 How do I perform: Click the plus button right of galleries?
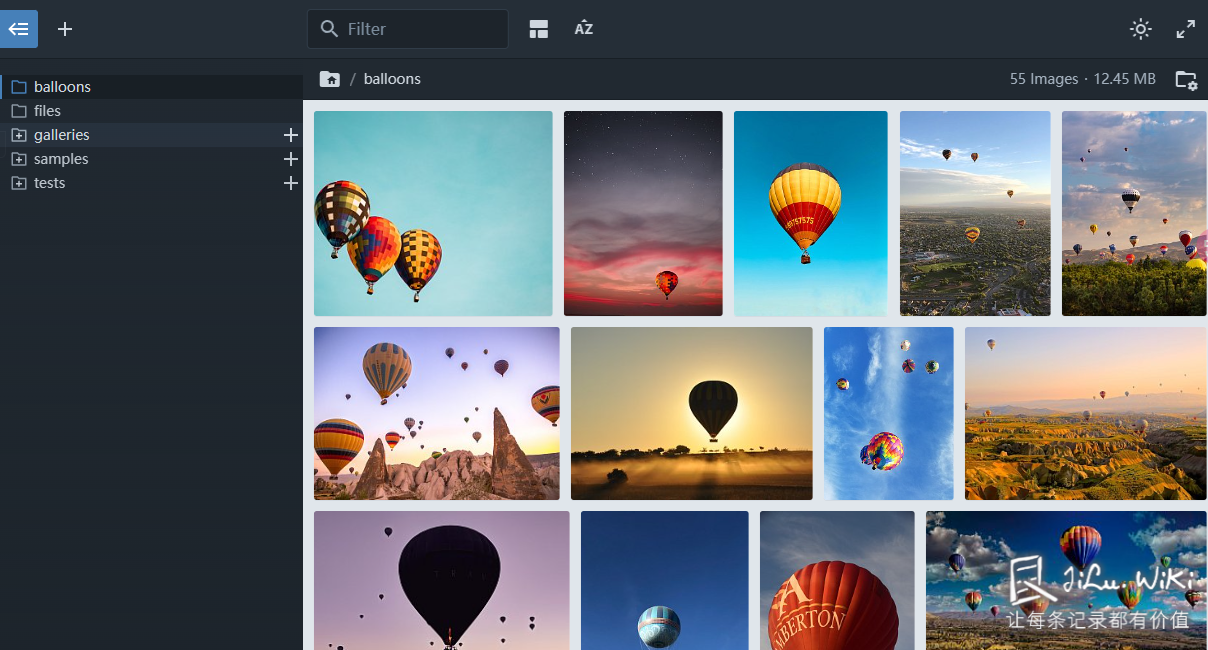(x=291, y=135)
